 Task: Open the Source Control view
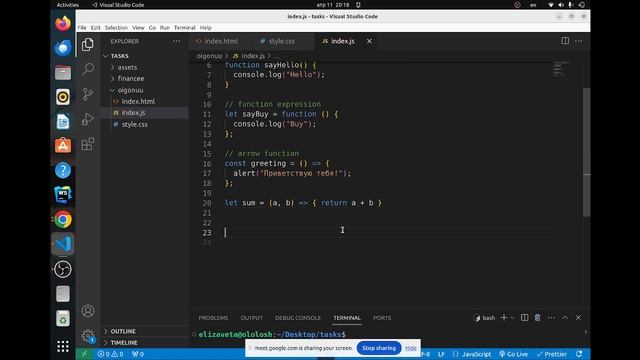pyautogui.click(x=87, y=94)
